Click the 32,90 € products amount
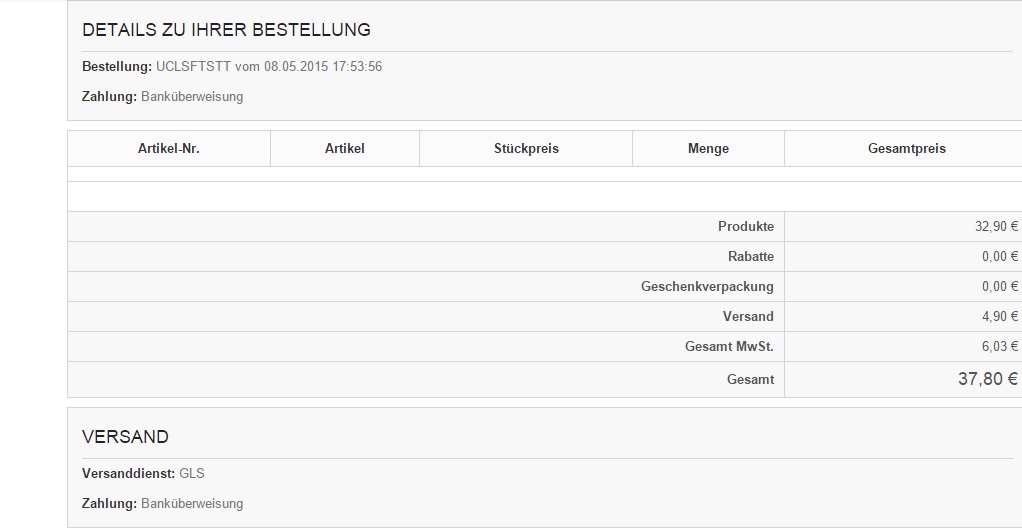 [996, 227]
